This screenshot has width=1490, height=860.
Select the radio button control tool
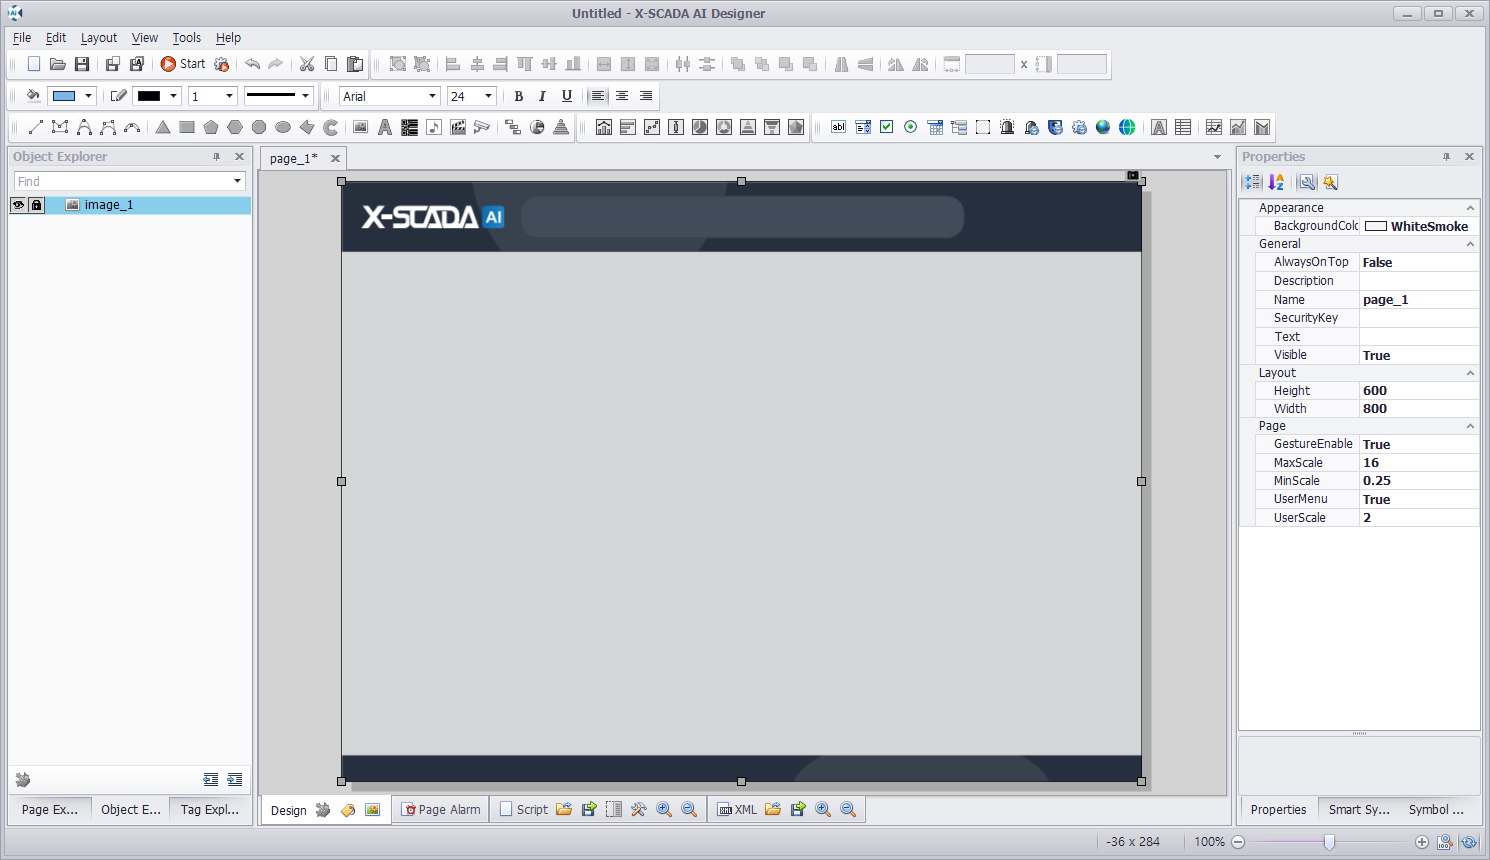[911, 127]
